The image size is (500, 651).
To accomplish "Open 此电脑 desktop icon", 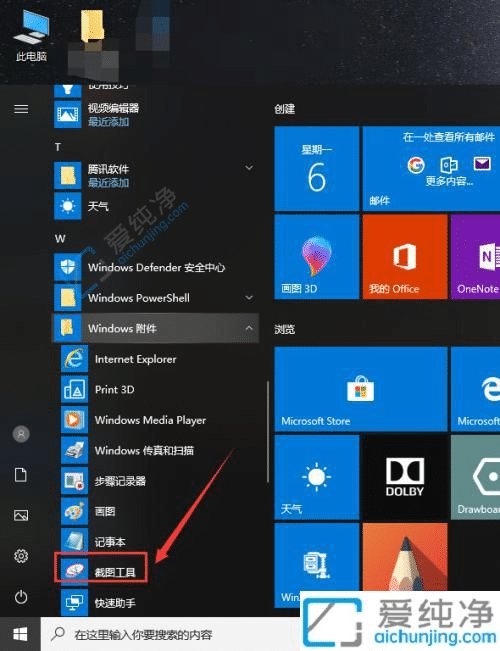I will click(x=31, y=36).
